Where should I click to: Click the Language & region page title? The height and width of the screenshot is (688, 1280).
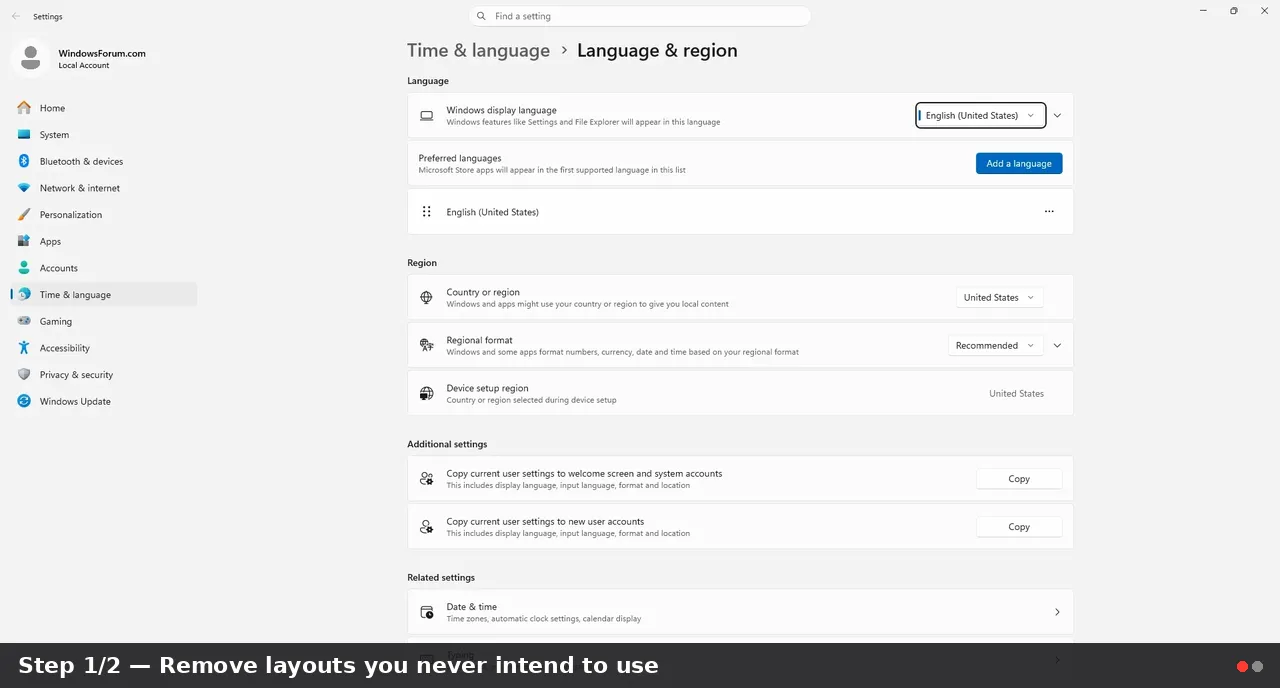[x=657, y=51]
